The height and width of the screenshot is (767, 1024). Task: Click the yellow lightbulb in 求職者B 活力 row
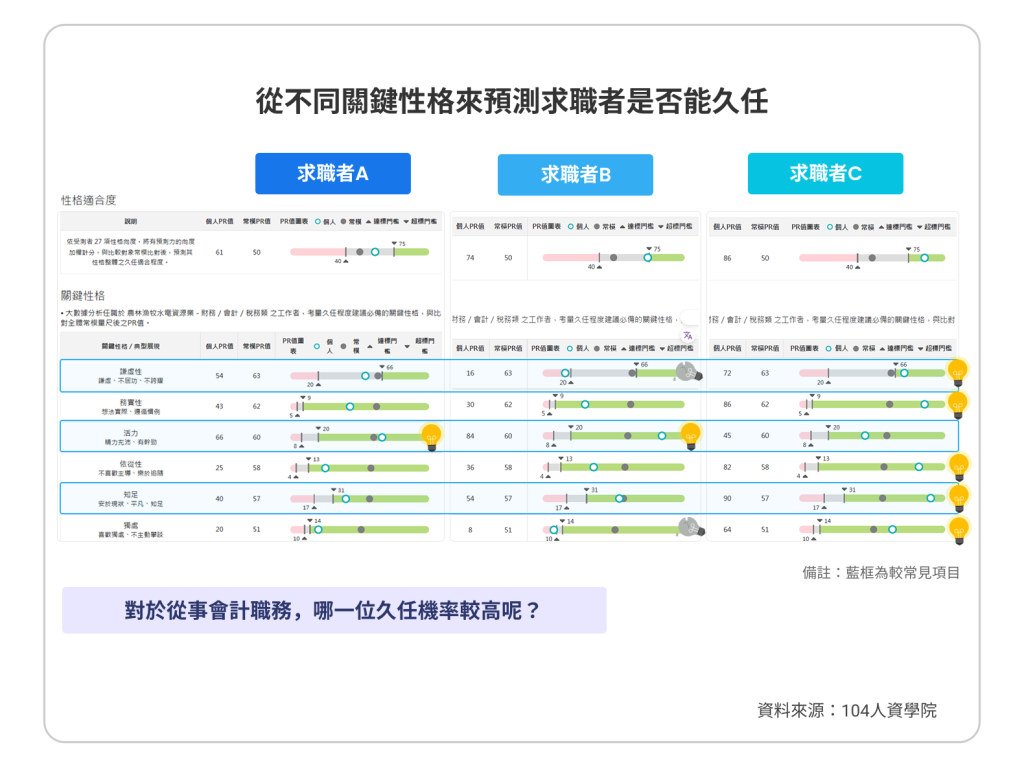[690, 436]
